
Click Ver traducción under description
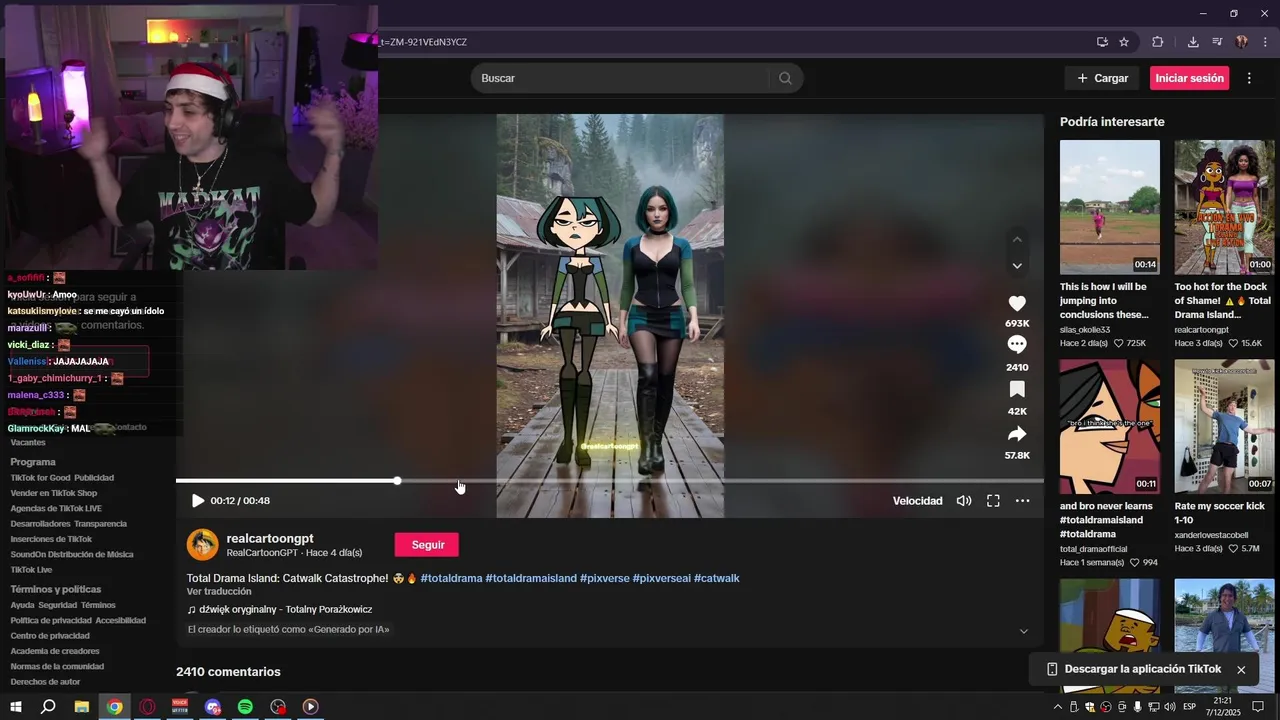coord(219,591)
